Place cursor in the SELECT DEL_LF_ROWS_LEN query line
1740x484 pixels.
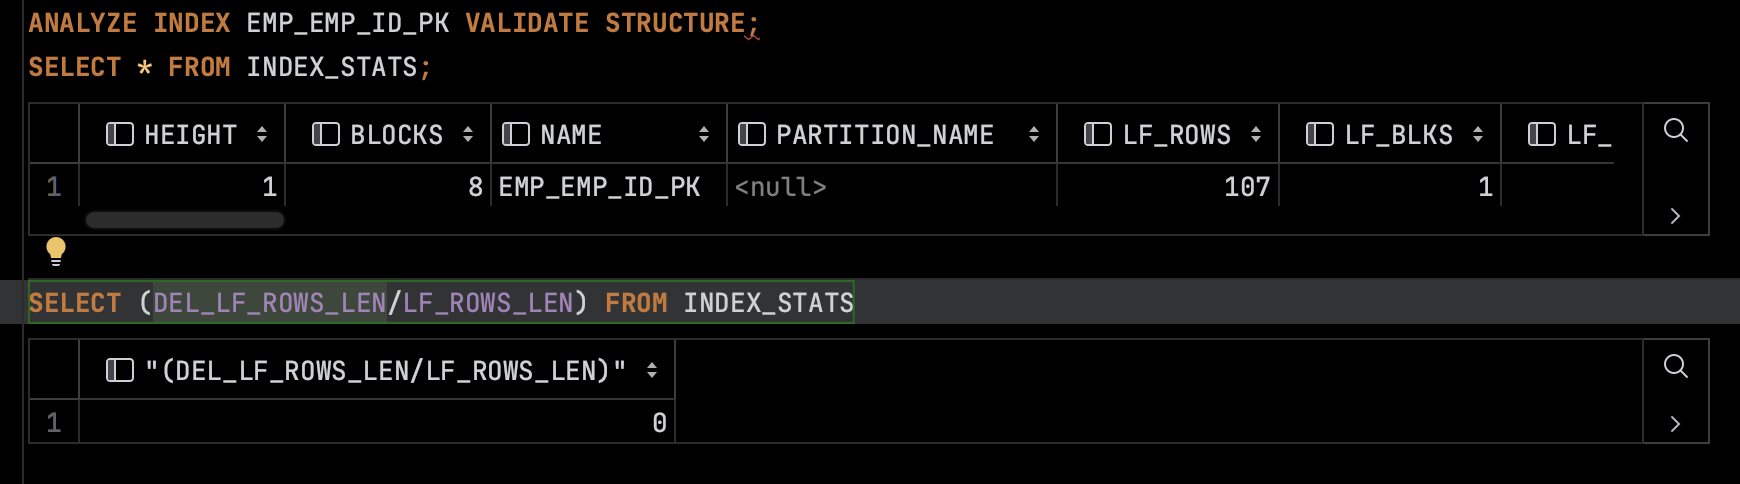[441, 302]
